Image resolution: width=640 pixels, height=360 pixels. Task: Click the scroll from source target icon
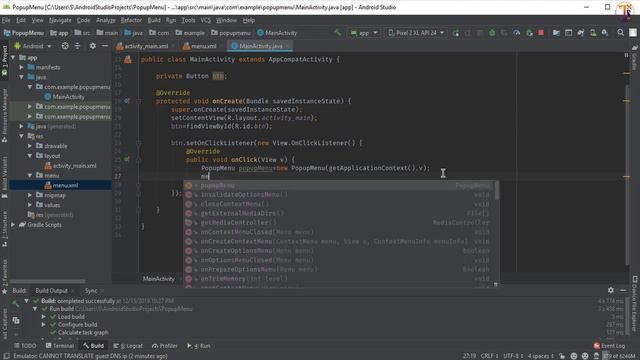65,46
